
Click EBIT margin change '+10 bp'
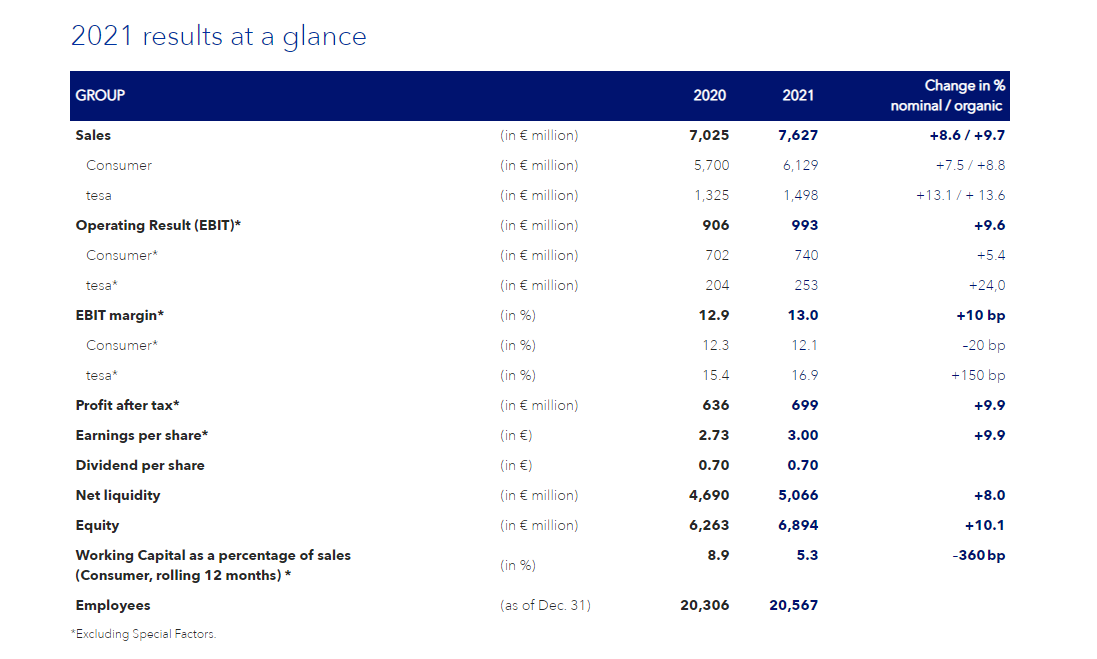(x=981, y=316)
